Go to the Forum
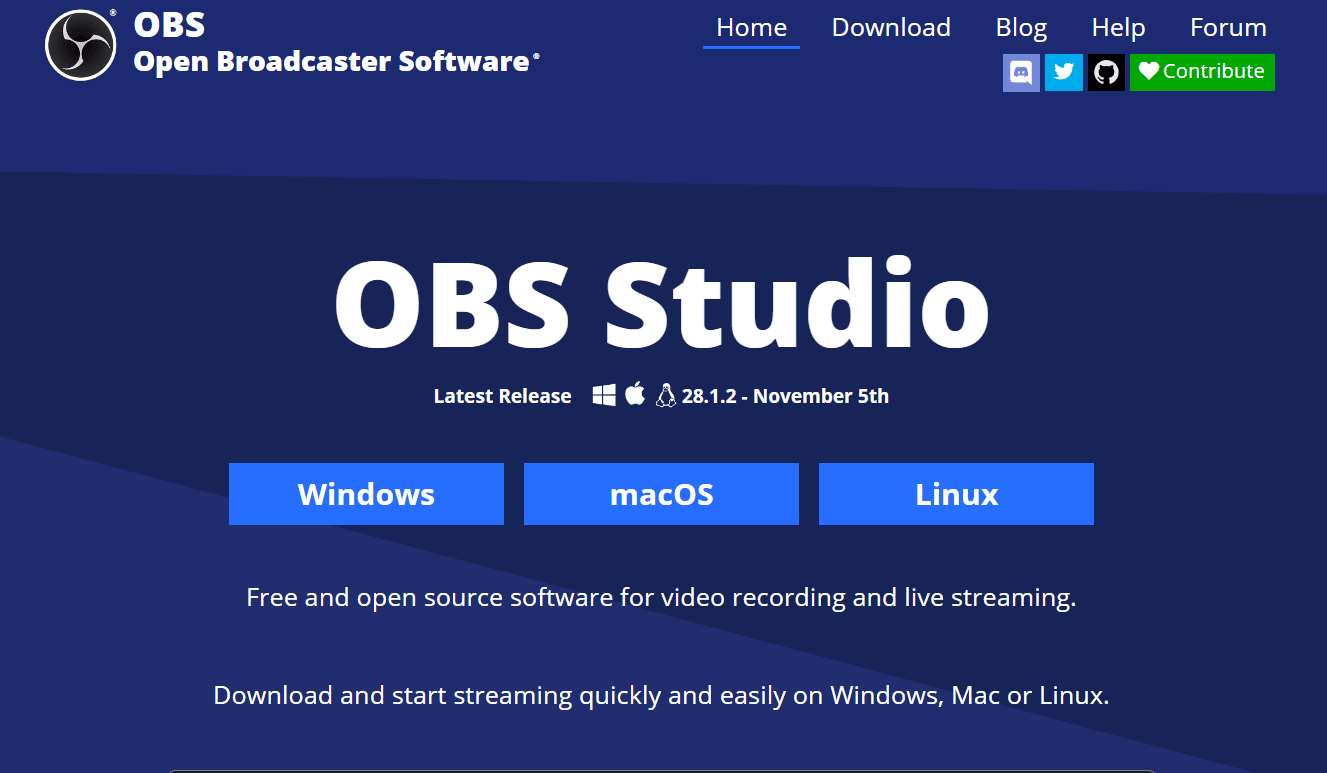The height and width of the screenshot is (773, 1327). [1228, 27]
